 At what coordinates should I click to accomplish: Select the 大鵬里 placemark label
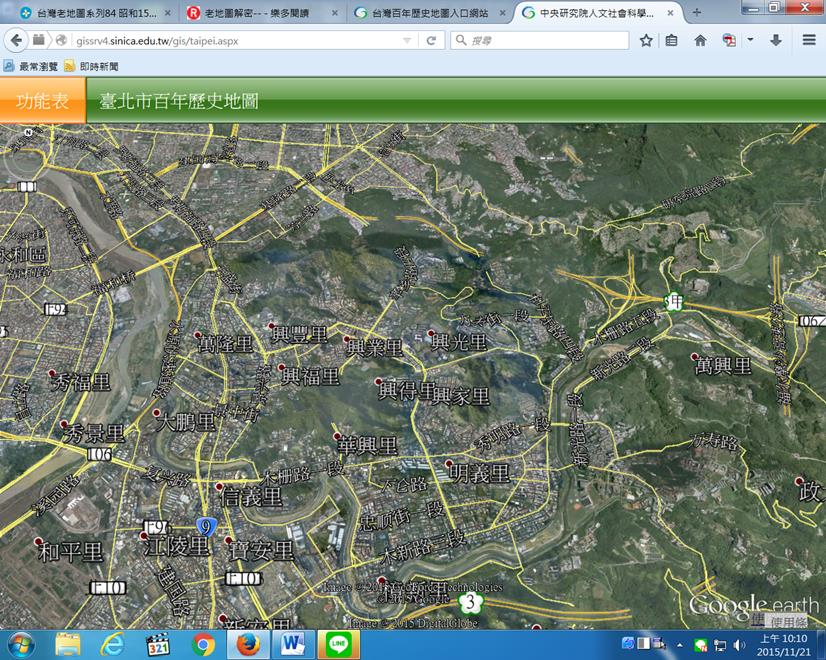coord(185,422)
